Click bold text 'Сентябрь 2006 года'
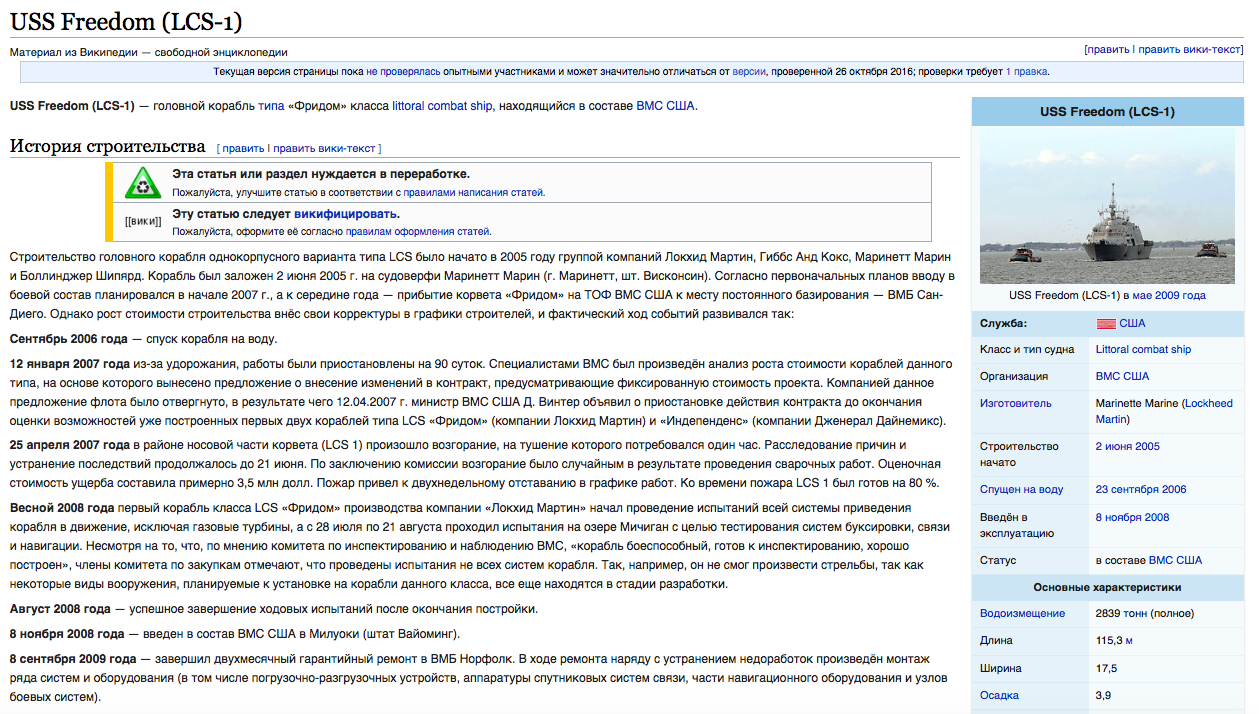 [69, 339]
